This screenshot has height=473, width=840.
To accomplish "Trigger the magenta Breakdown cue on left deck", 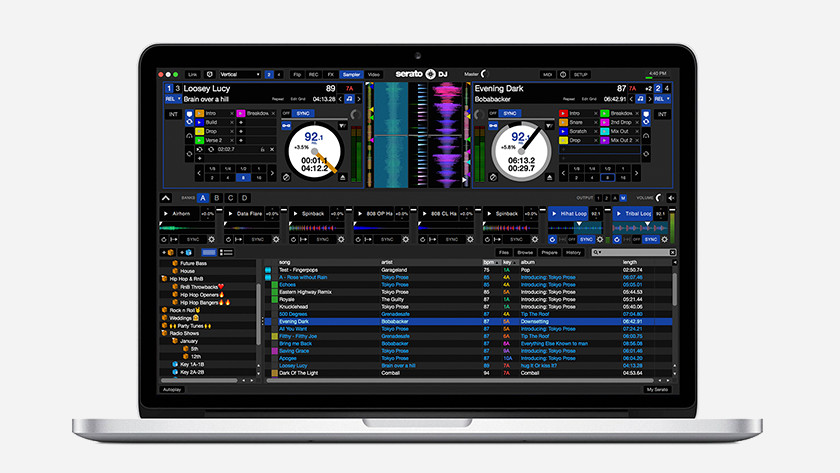I will (241, 114).
